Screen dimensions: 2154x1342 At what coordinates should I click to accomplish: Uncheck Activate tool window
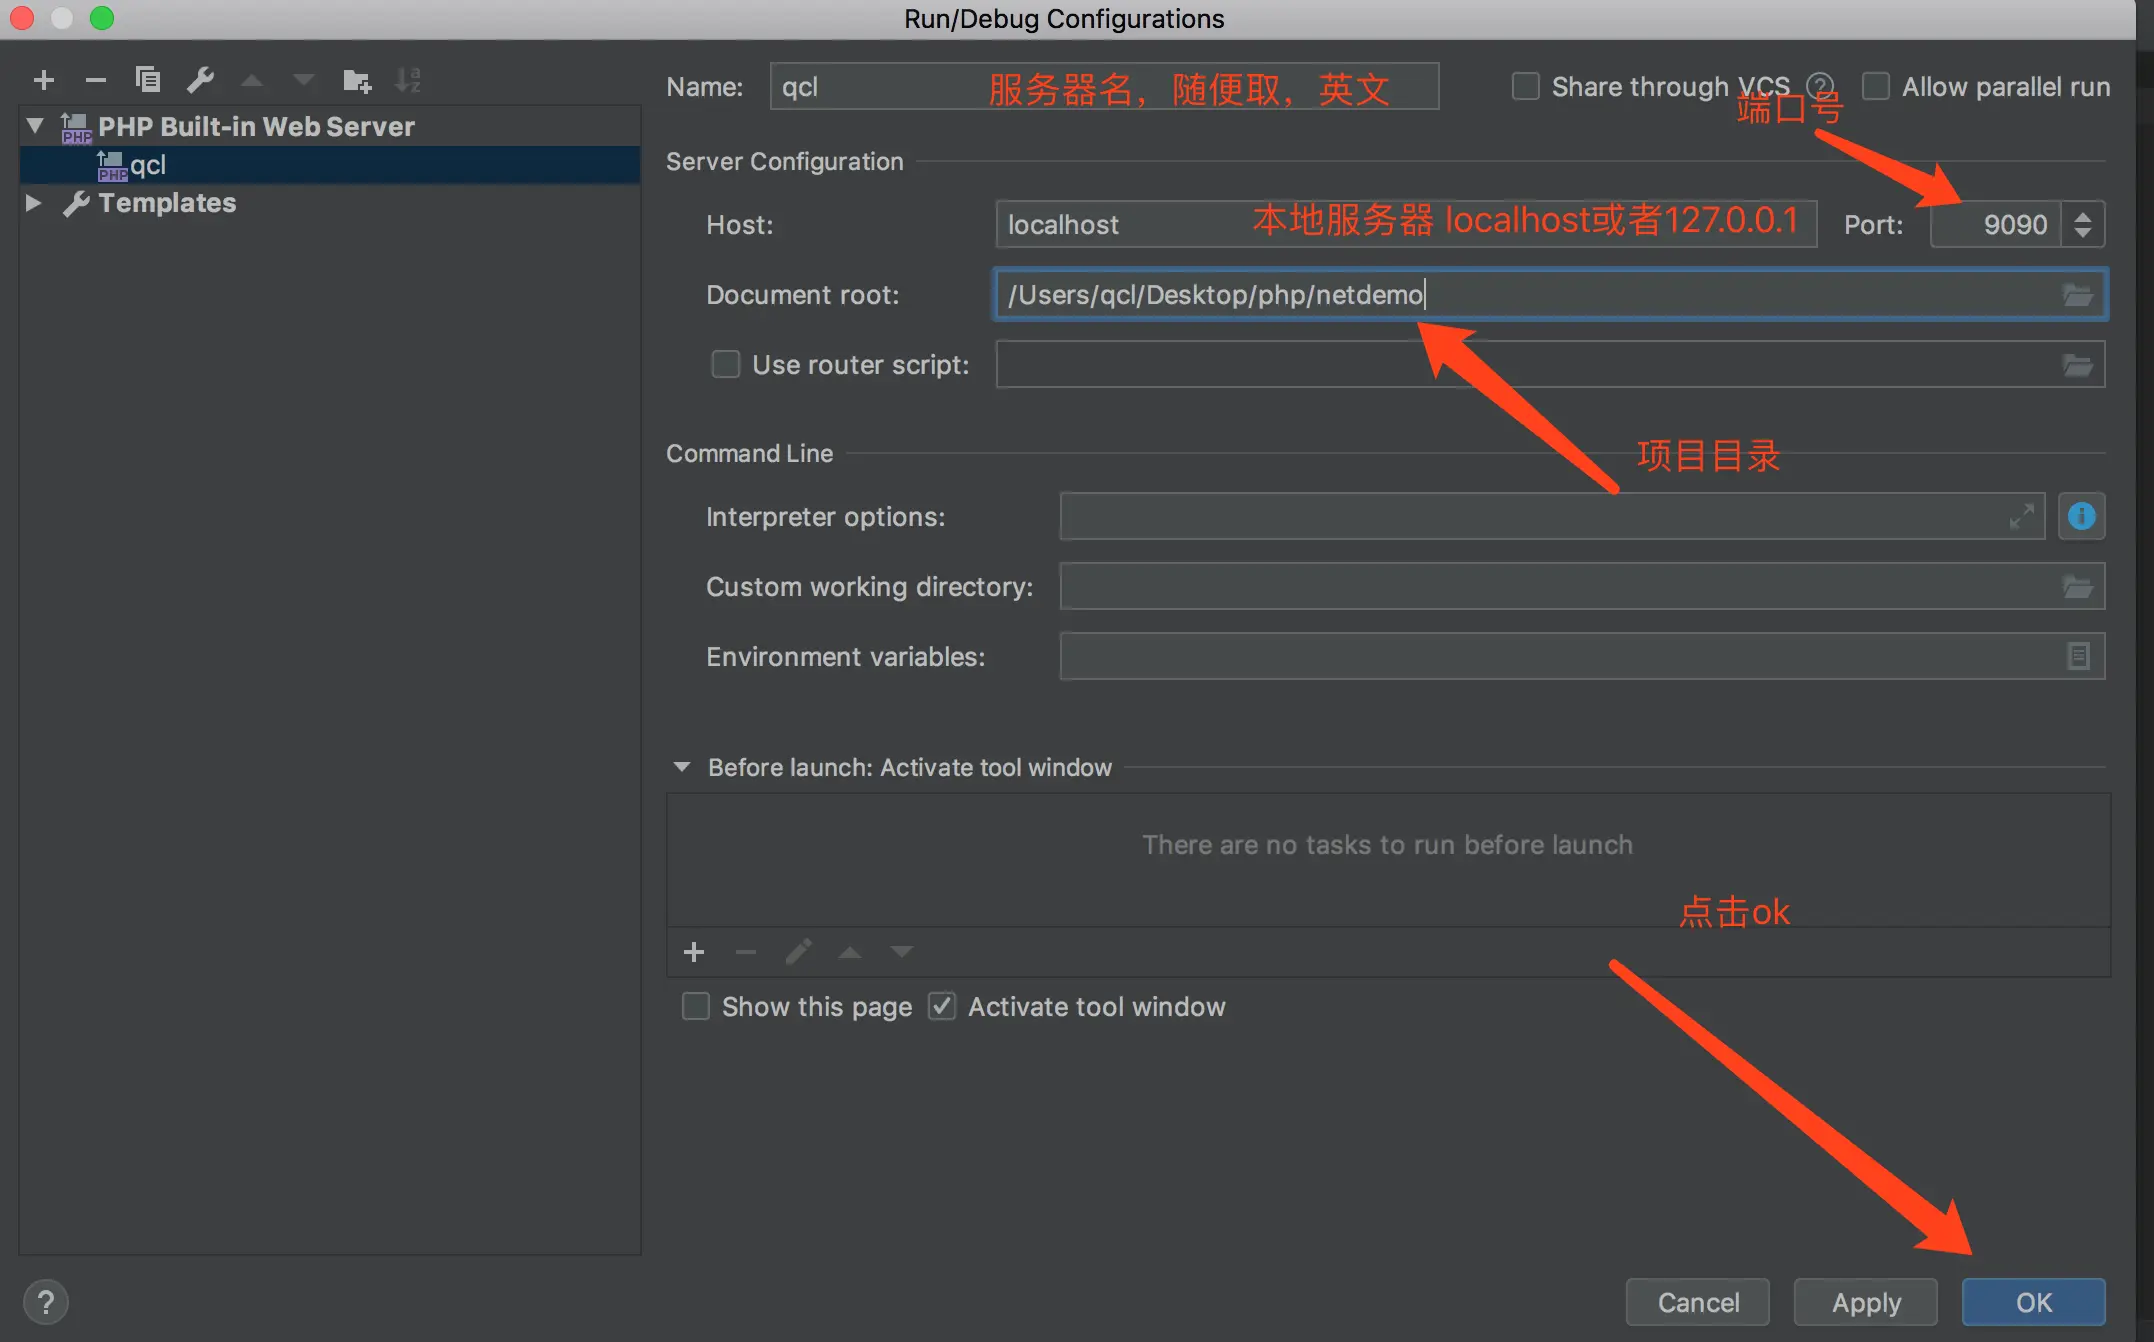942,1006
